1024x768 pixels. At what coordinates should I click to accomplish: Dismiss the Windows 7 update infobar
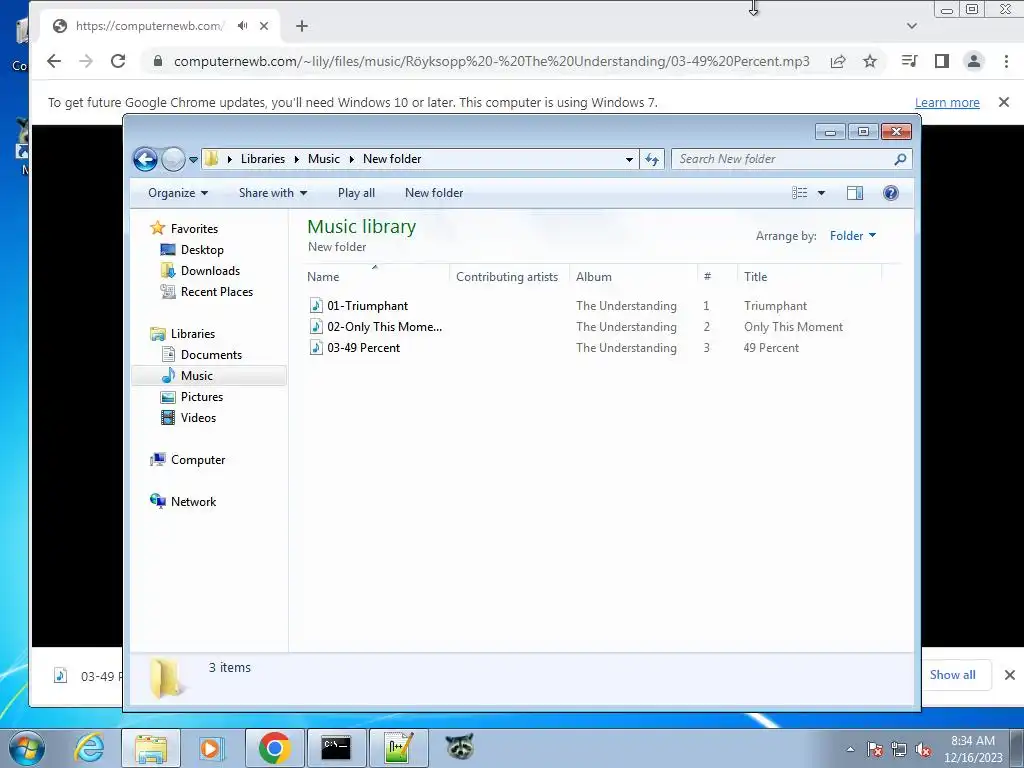point(1004,102)
